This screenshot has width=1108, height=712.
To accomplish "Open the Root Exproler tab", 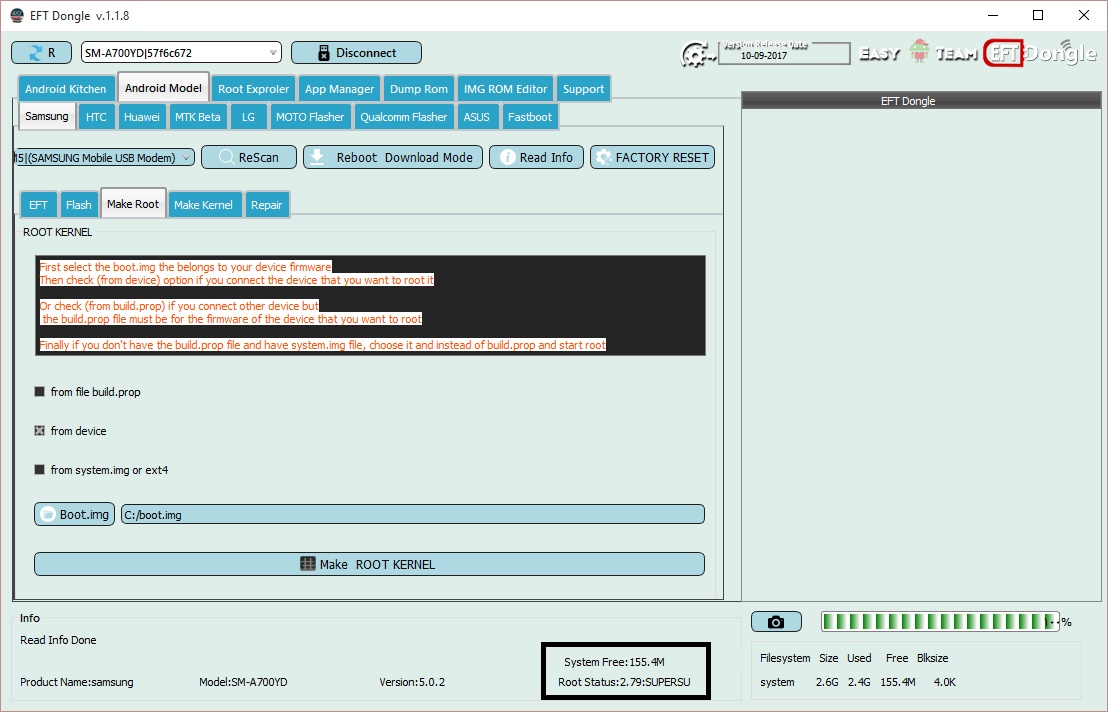I will [x=254, y=89].
